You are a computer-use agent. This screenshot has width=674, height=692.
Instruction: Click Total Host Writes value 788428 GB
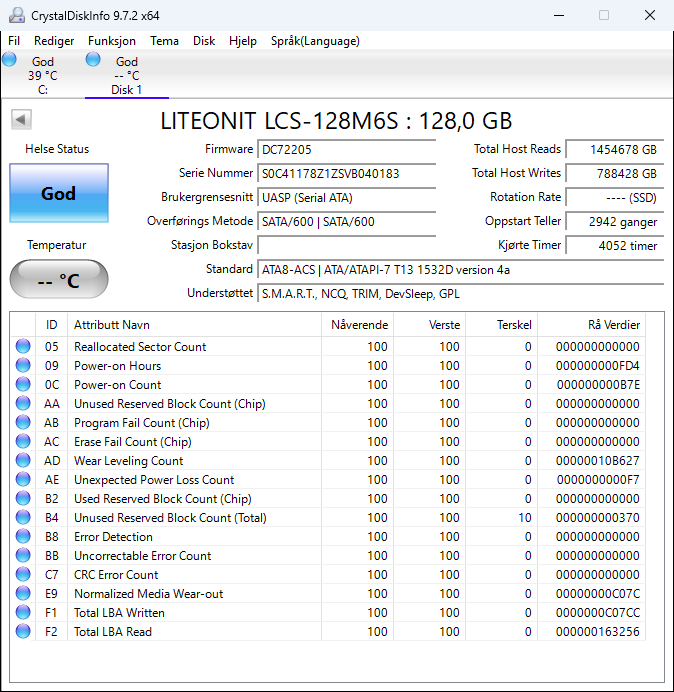(x=615, y=173)
